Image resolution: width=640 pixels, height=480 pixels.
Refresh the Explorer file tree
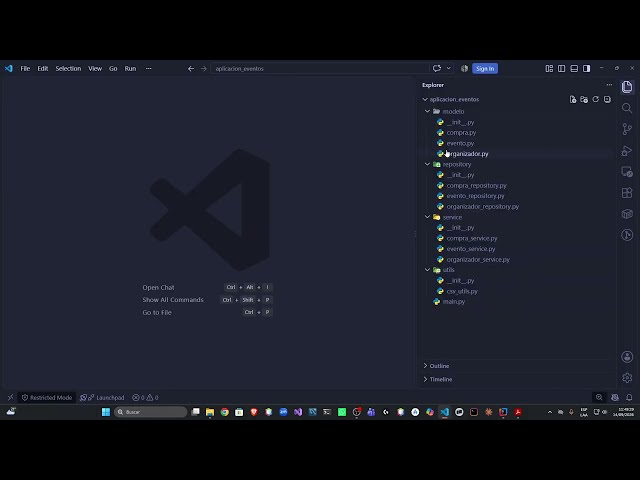596,99
